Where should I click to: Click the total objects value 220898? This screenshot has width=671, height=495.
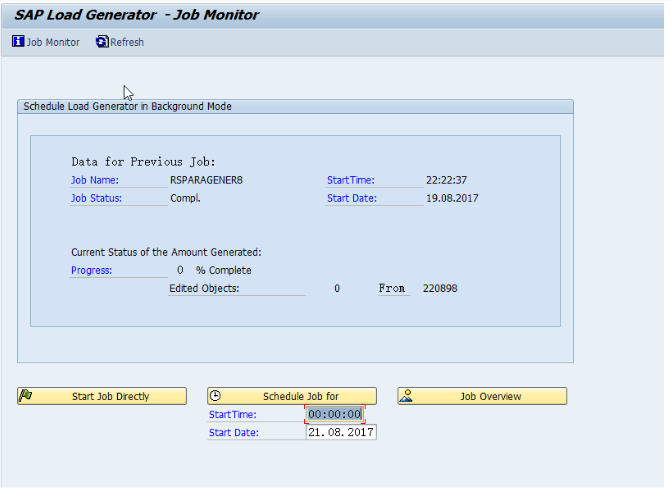[440, 288]
